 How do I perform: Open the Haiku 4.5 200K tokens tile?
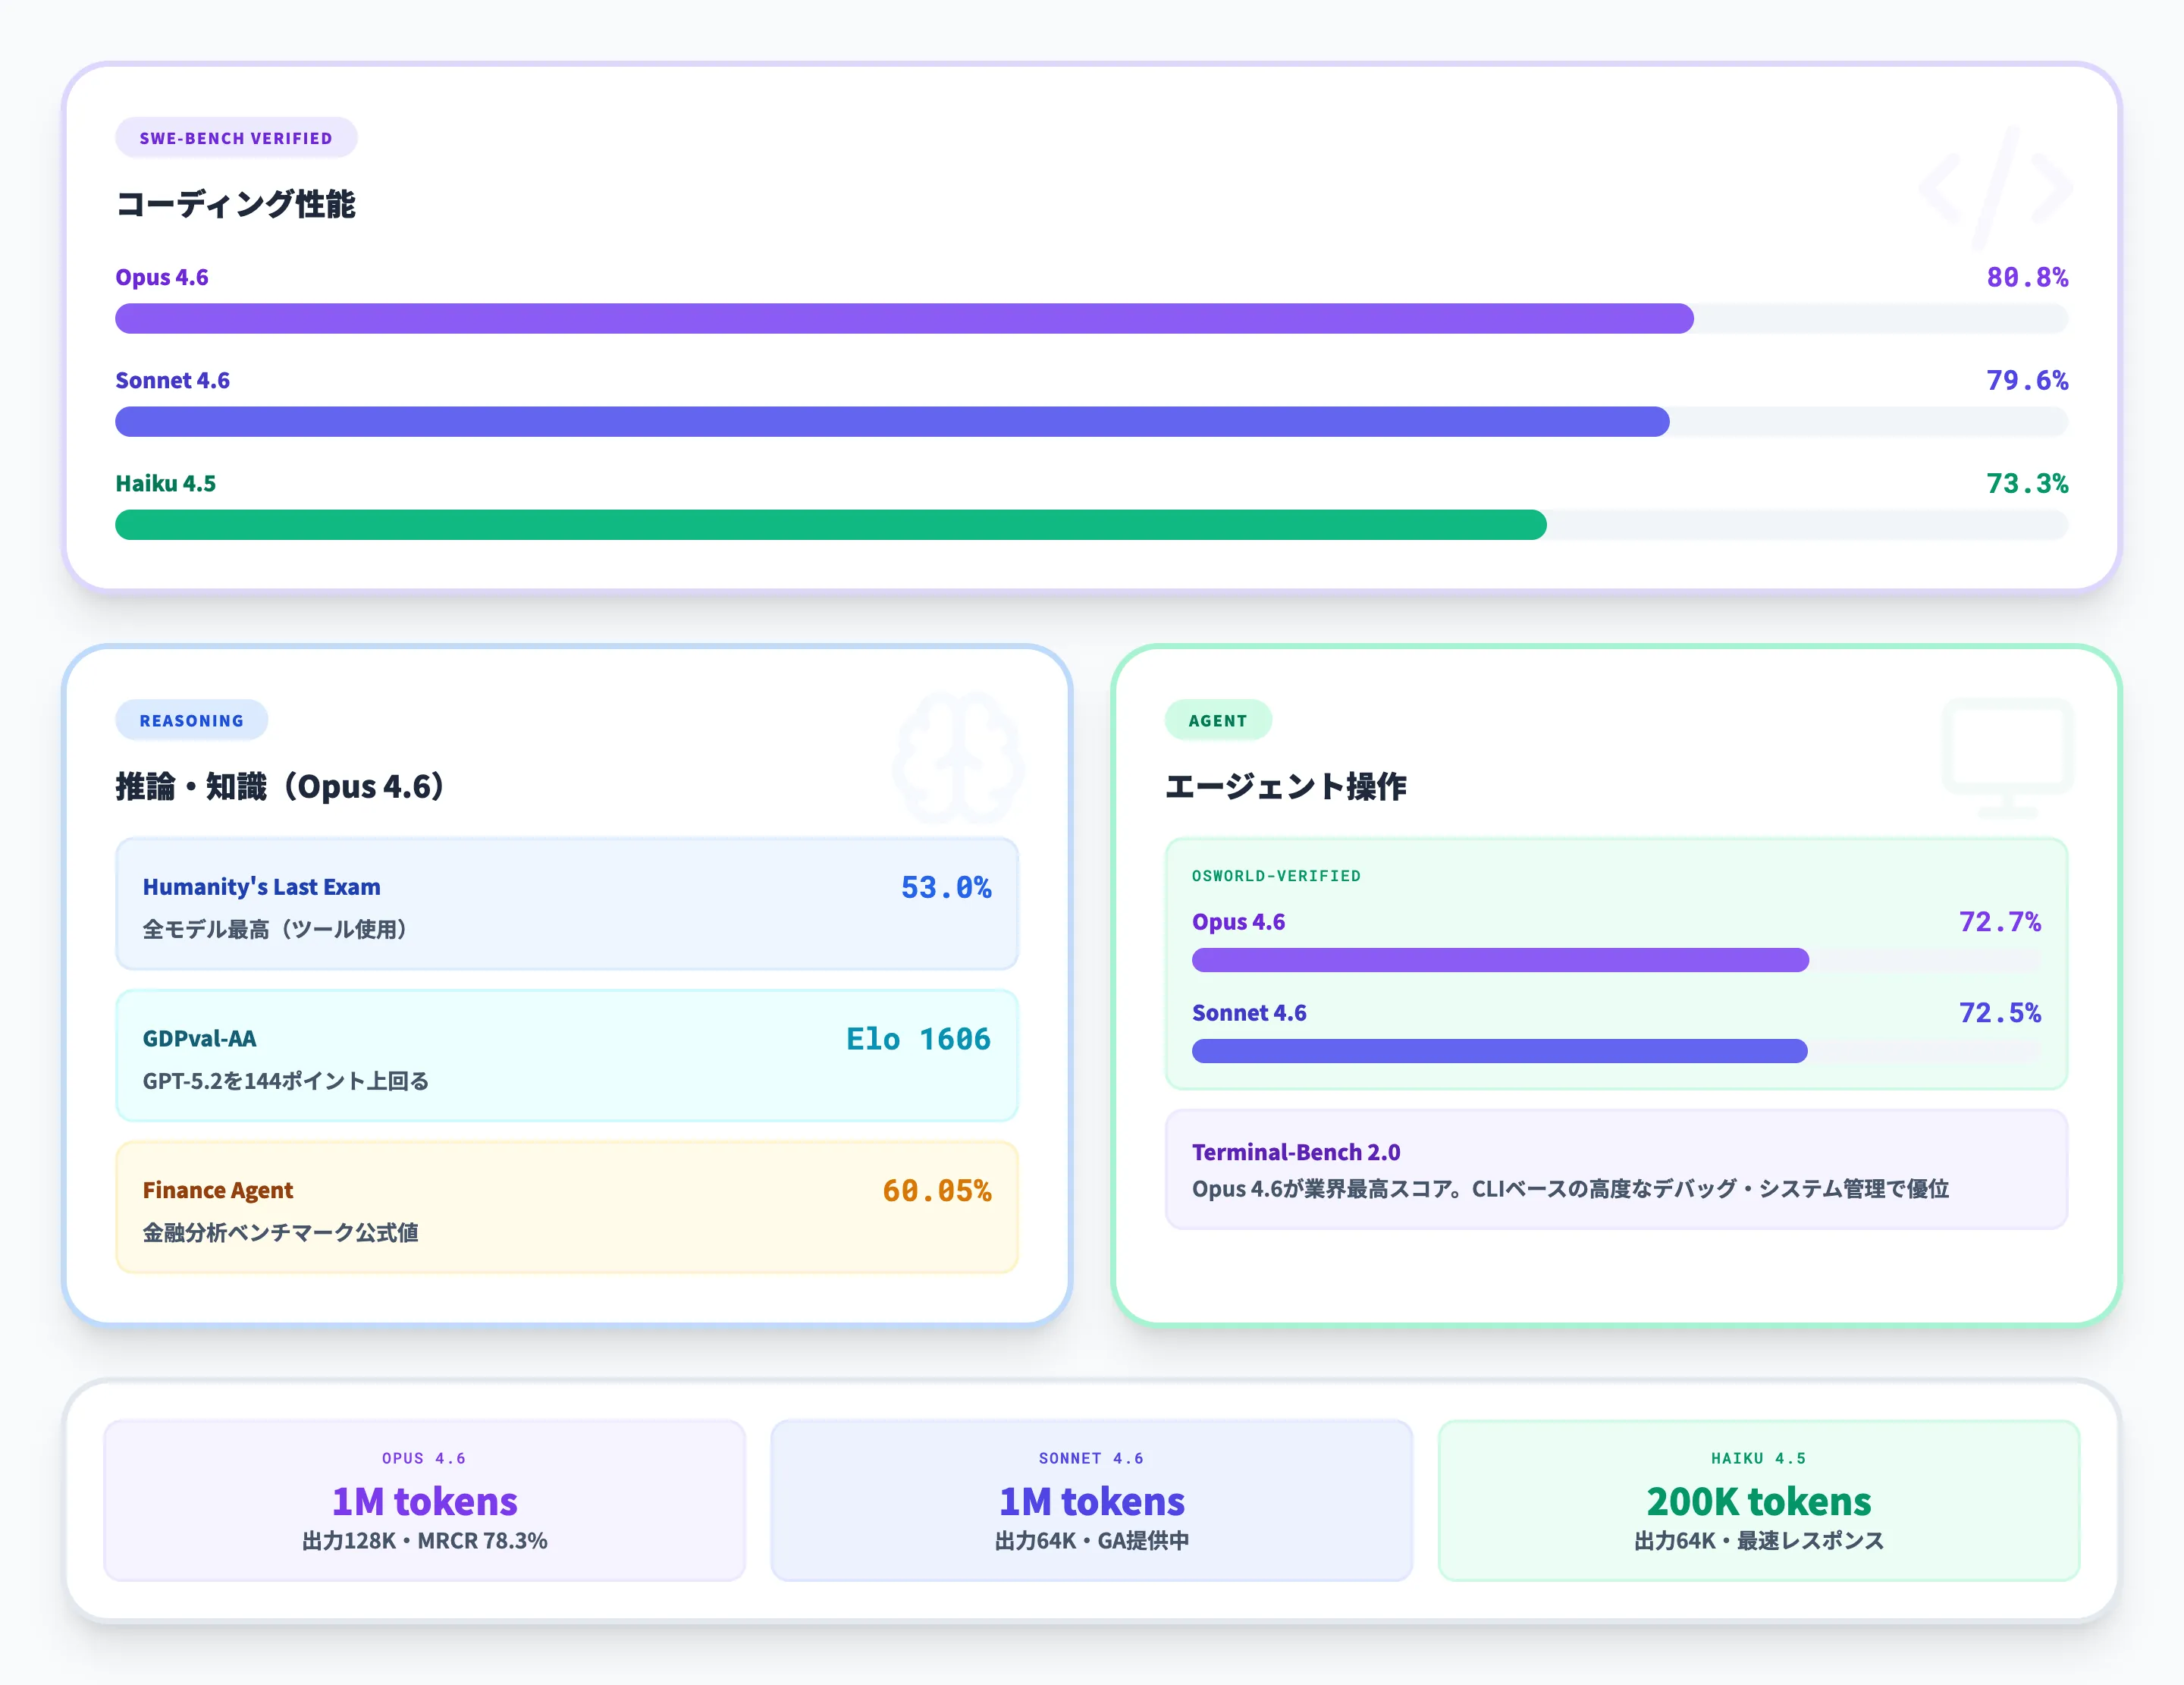pyautogui.click(x=1758, y=1500)
